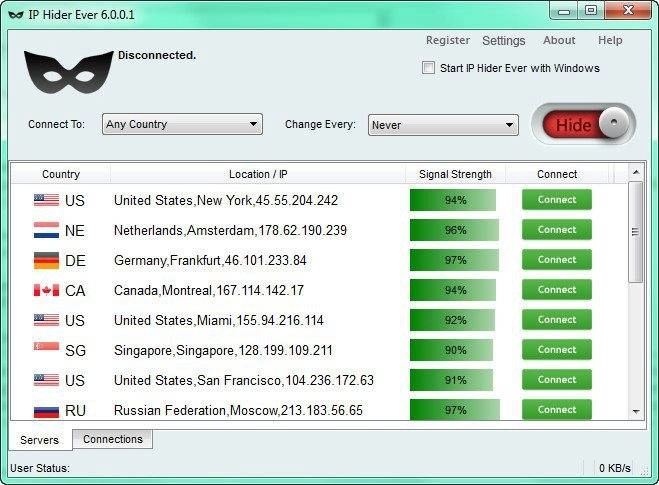Open the Register menu

coord(448,40)
